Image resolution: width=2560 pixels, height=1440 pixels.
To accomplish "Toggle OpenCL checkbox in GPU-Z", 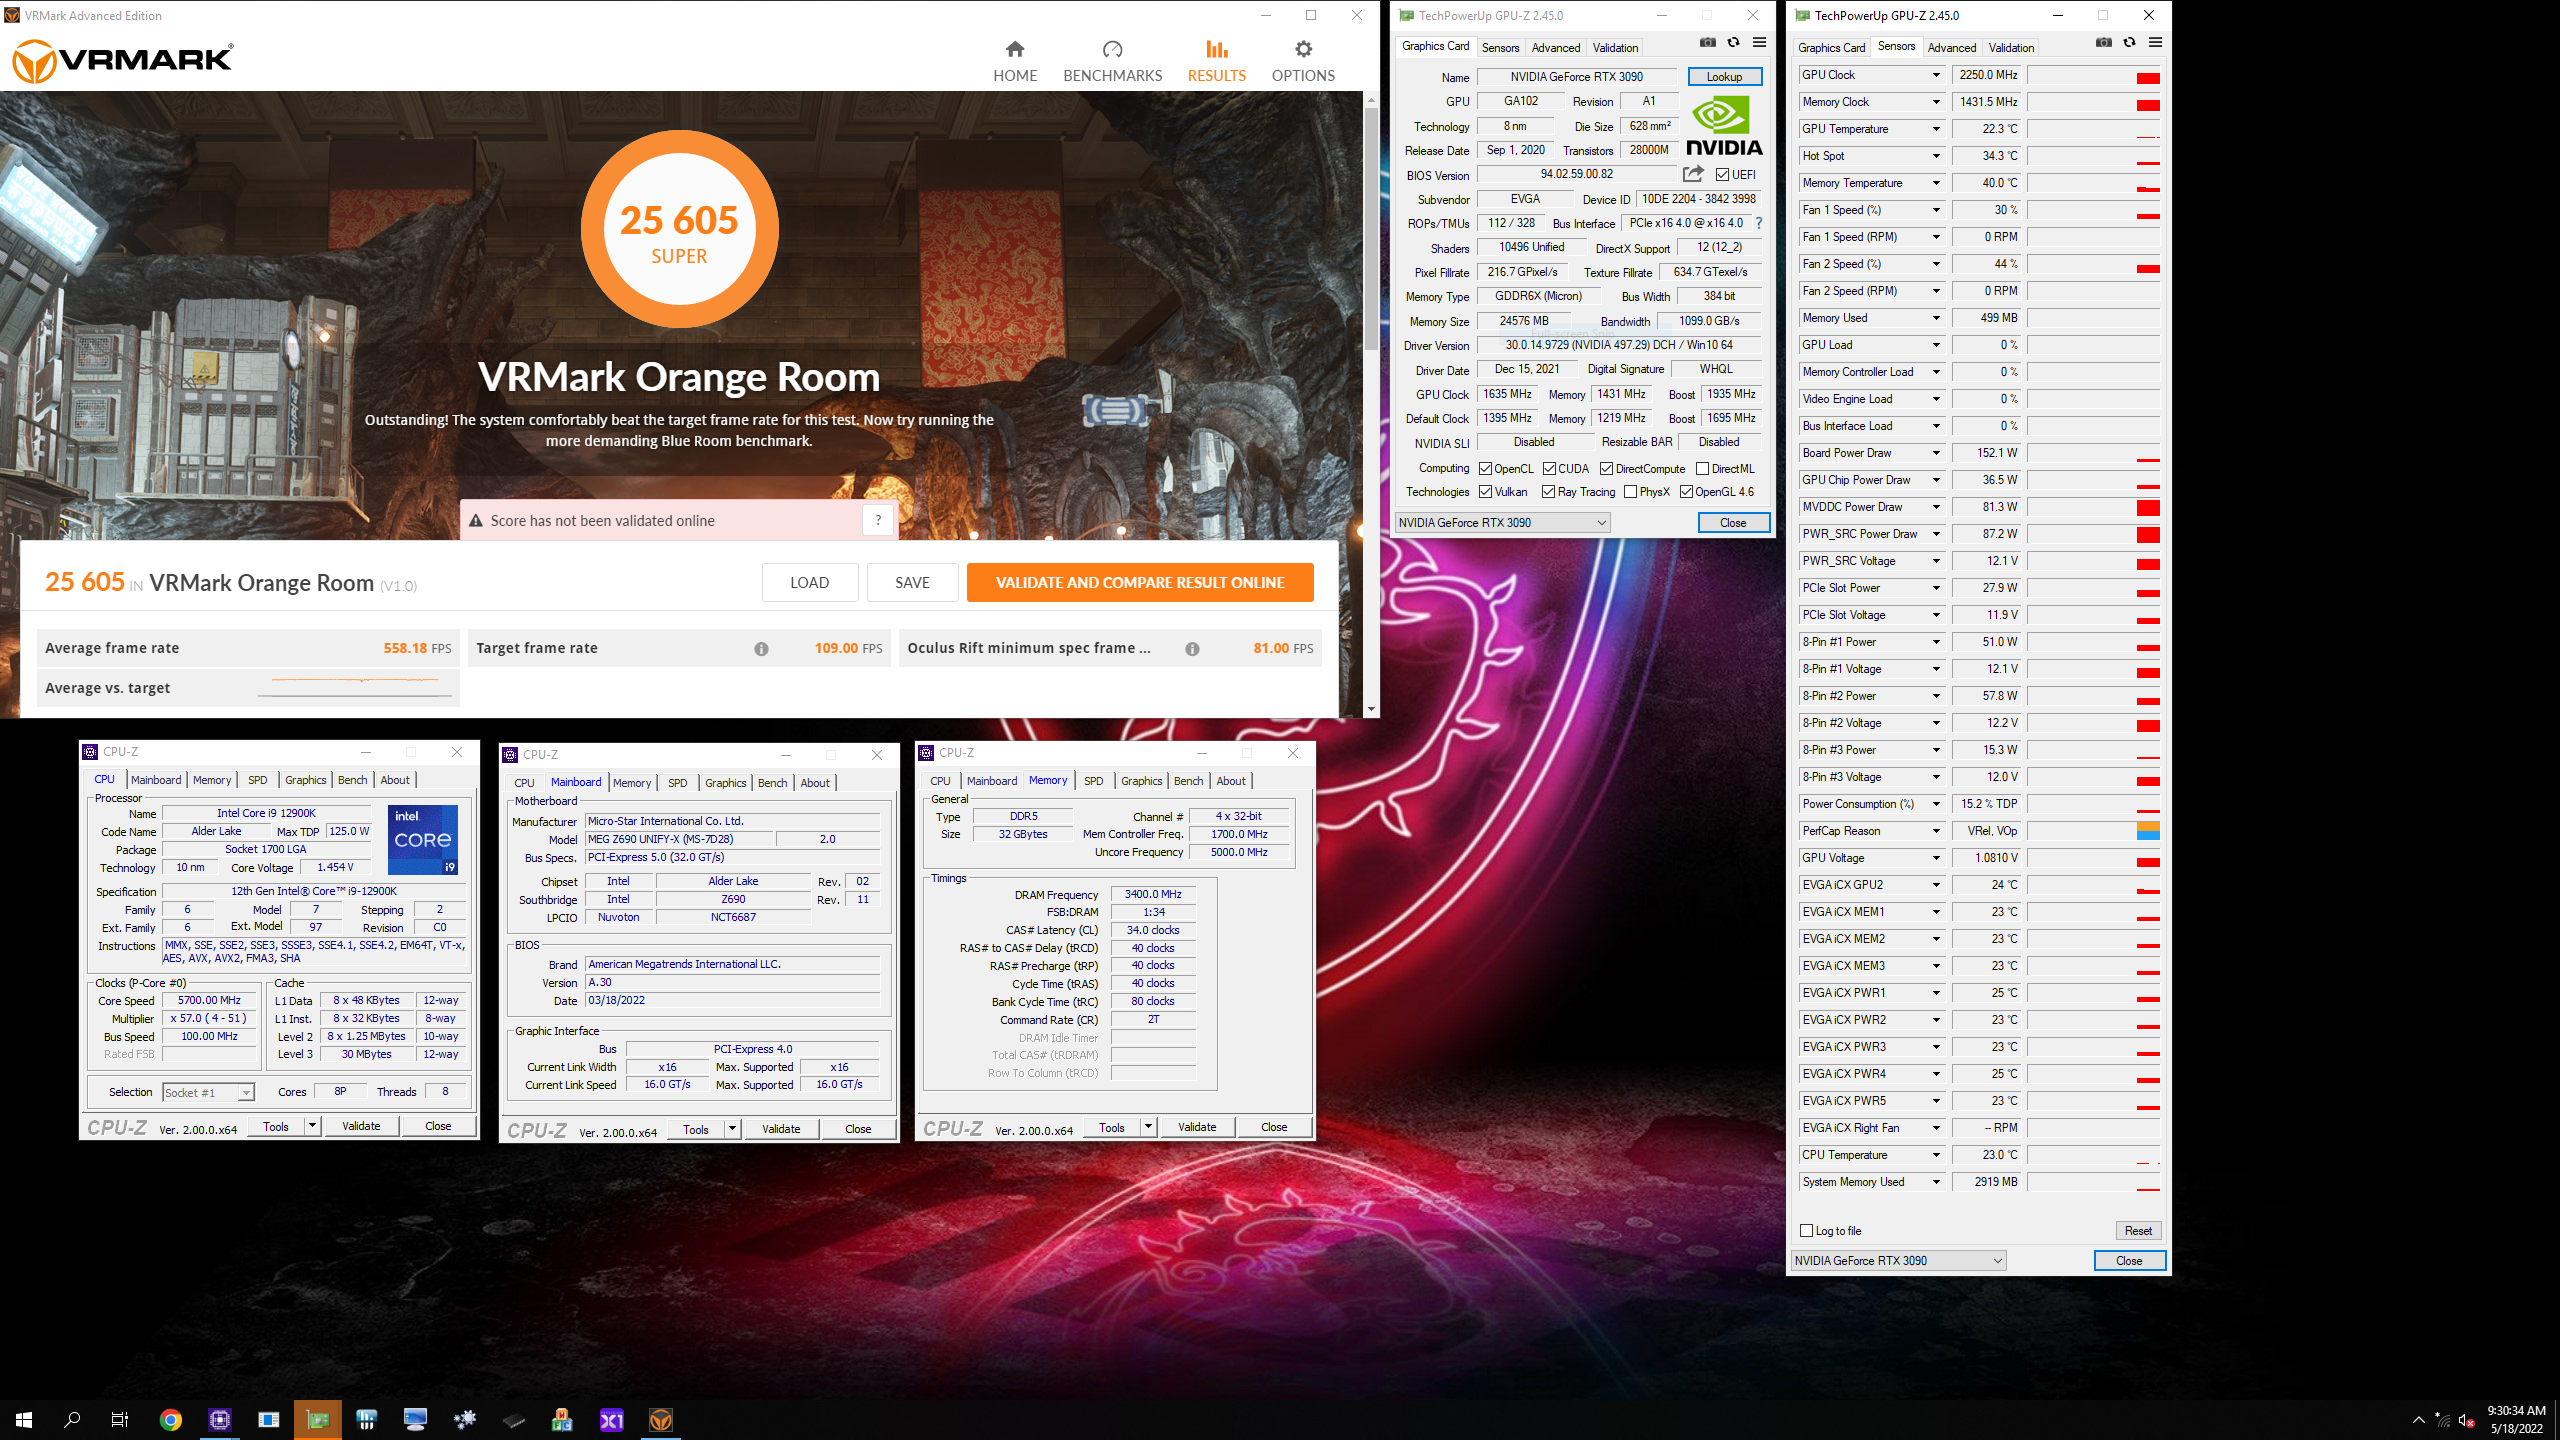I will (x=1486, y=469).
